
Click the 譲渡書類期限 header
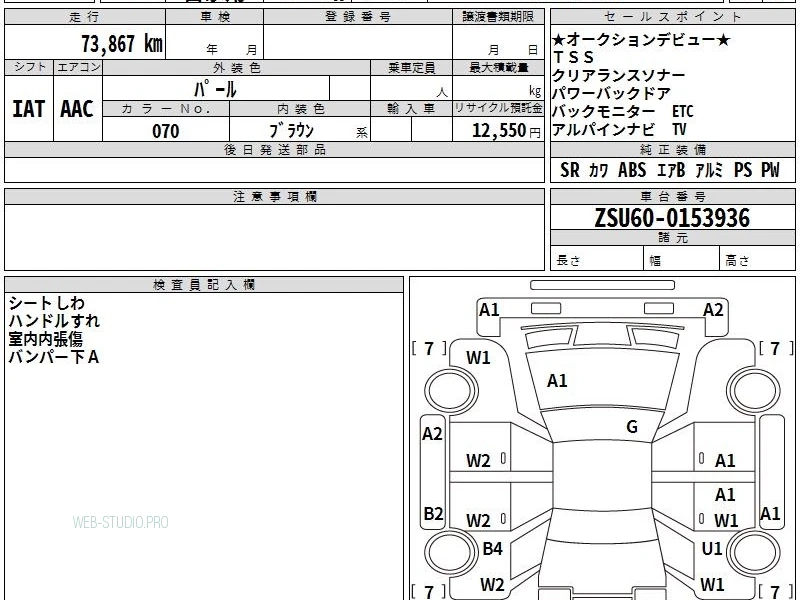point(498,17)
